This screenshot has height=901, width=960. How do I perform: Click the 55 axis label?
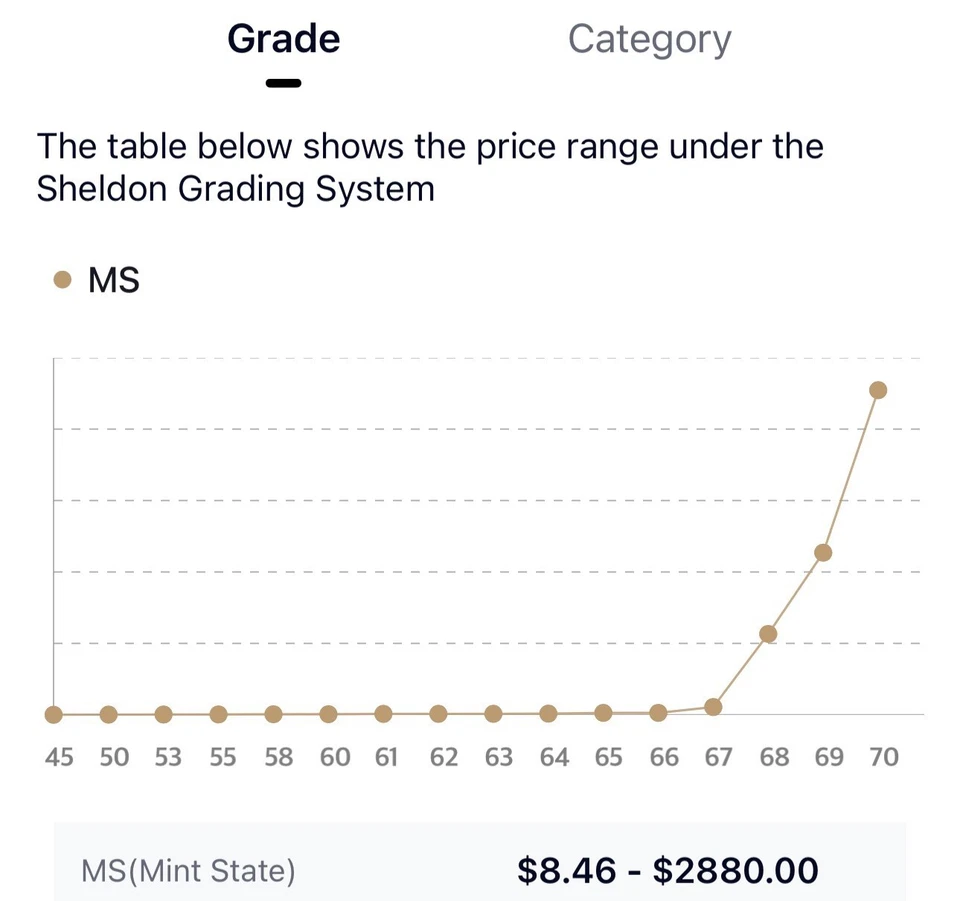coord(223,758)
